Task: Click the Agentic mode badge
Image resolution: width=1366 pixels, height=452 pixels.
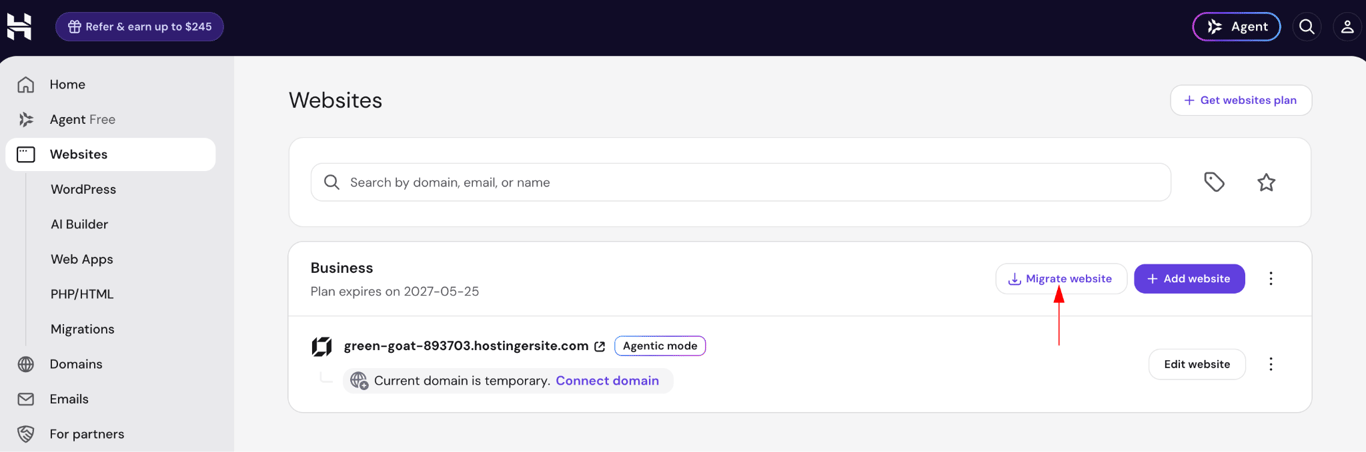Action: tap(660, 346)
